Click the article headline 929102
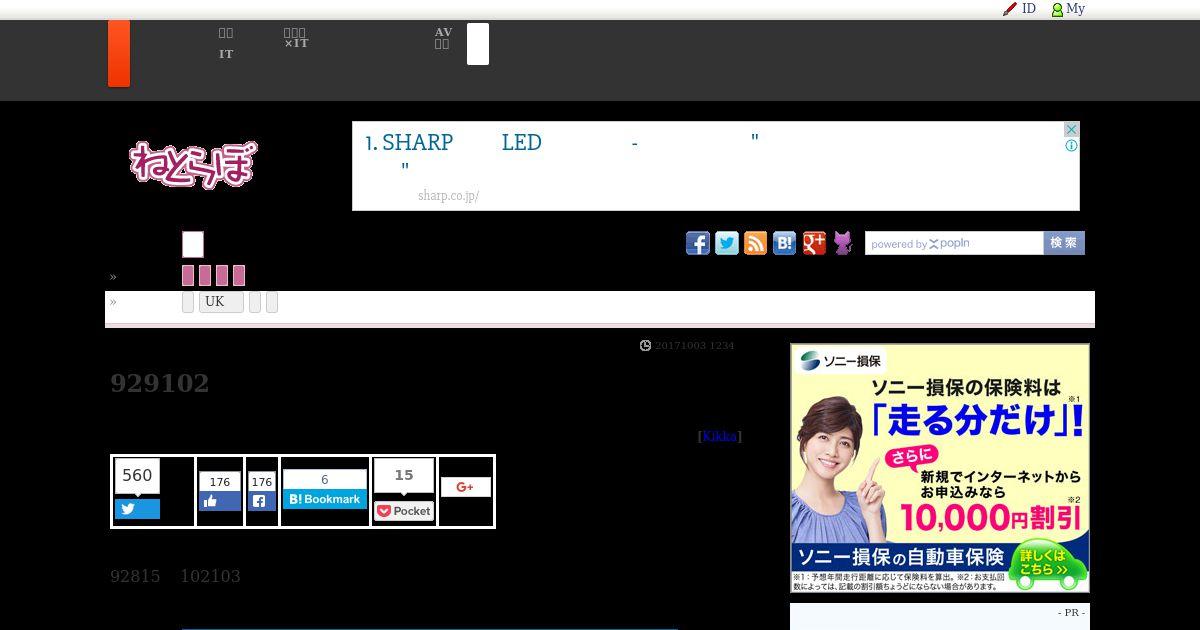1200x630 pixels. click(x=160, y=384)
